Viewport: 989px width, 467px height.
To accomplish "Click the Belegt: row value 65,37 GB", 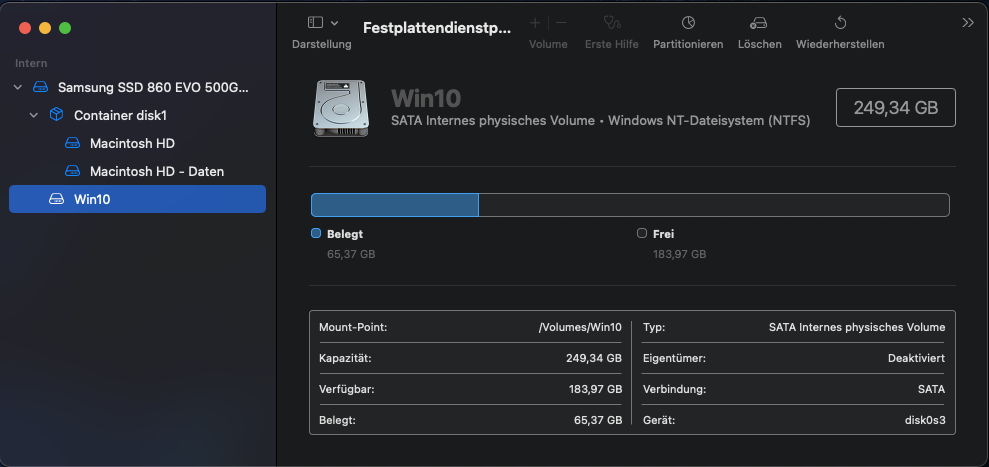I will (x=598, y=420).
